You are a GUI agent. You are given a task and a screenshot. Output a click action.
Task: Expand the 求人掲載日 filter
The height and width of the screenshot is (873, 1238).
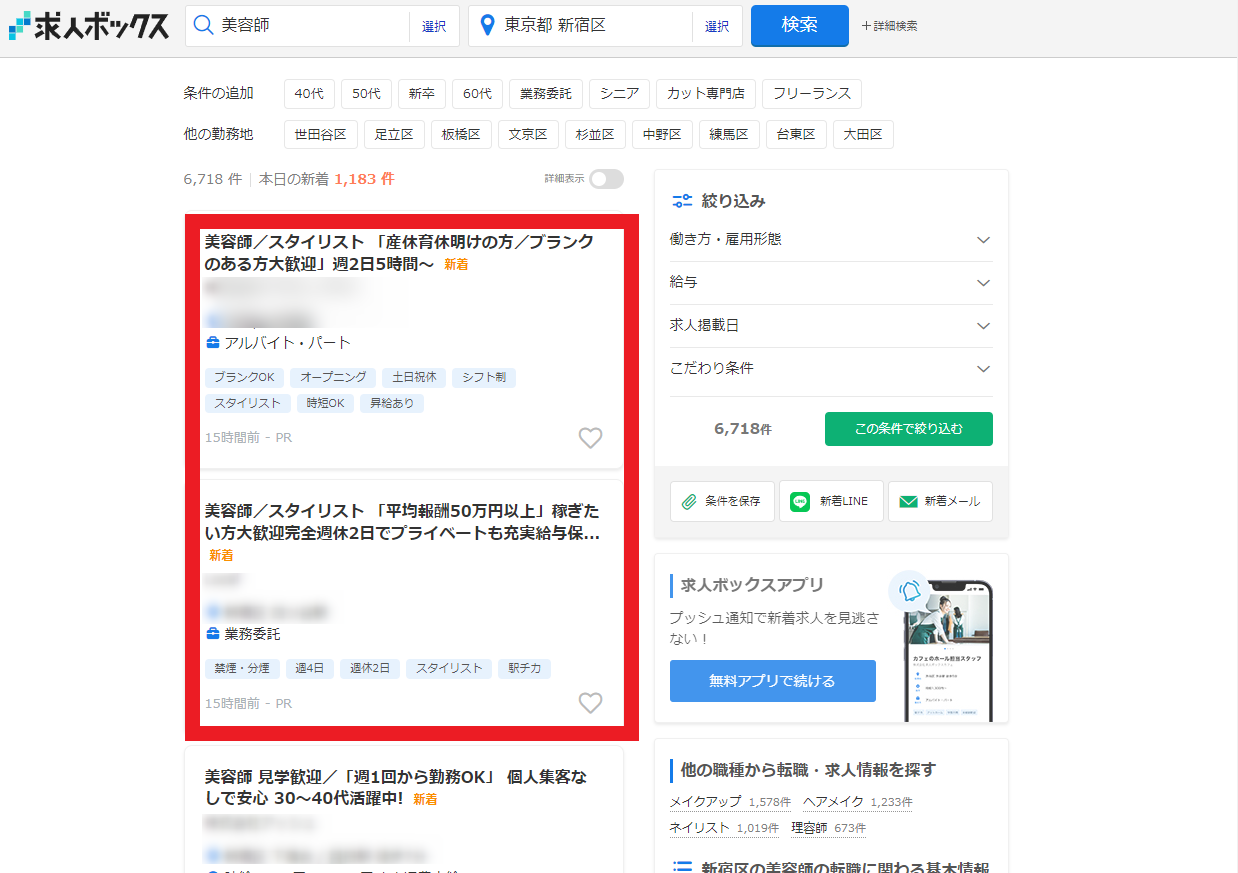point(831,326)
